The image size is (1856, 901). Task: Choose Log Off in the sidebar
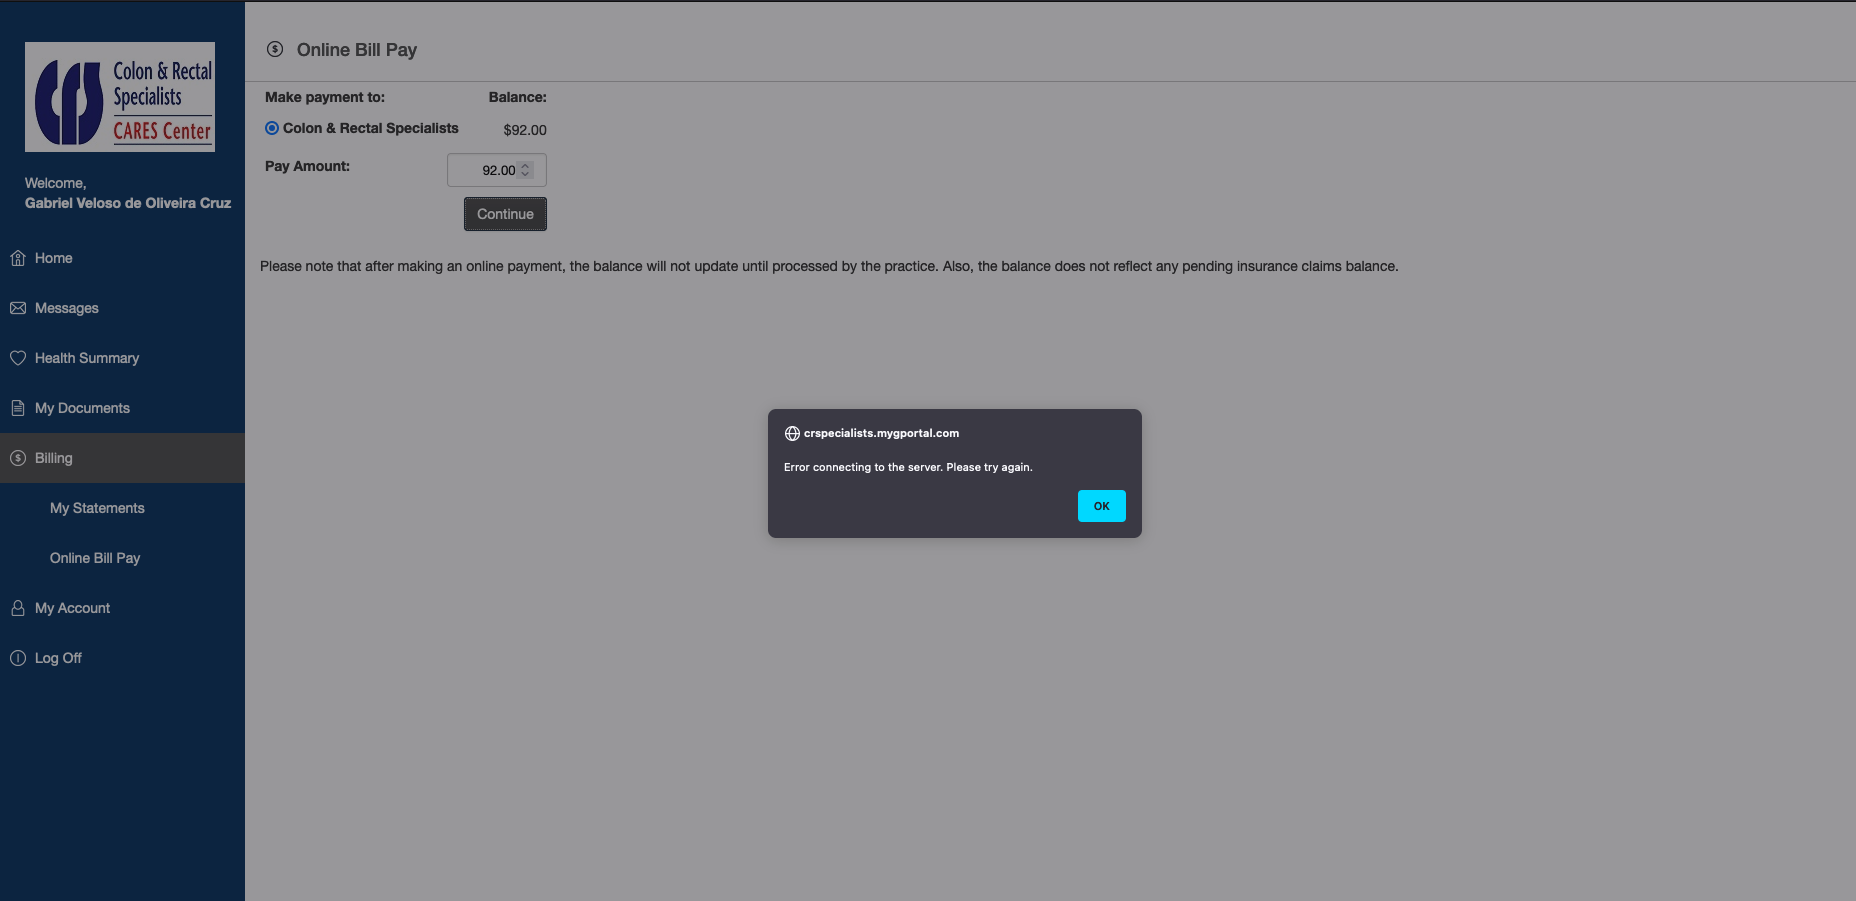coord(122,658)
